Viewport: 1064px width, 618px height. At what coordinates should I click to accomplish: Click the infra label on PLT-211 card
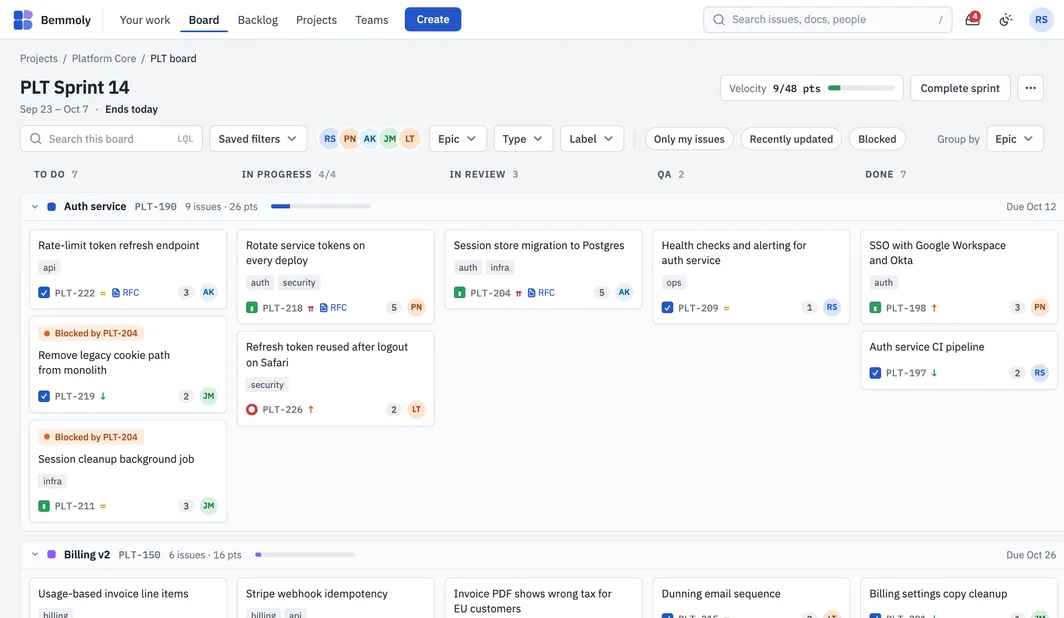coord(52,482)
